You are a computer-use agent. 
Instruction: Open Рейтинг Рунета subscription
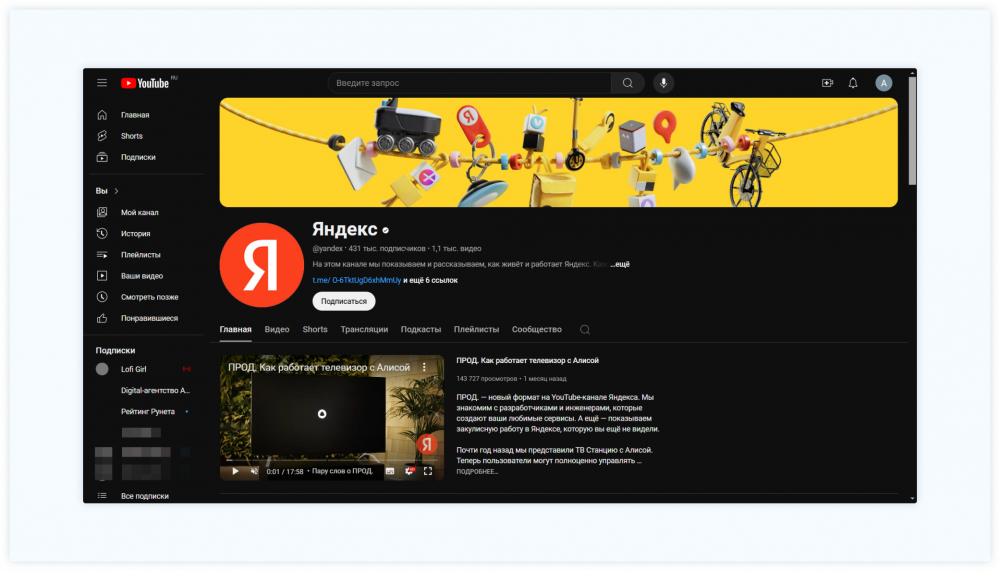[147, 412]
